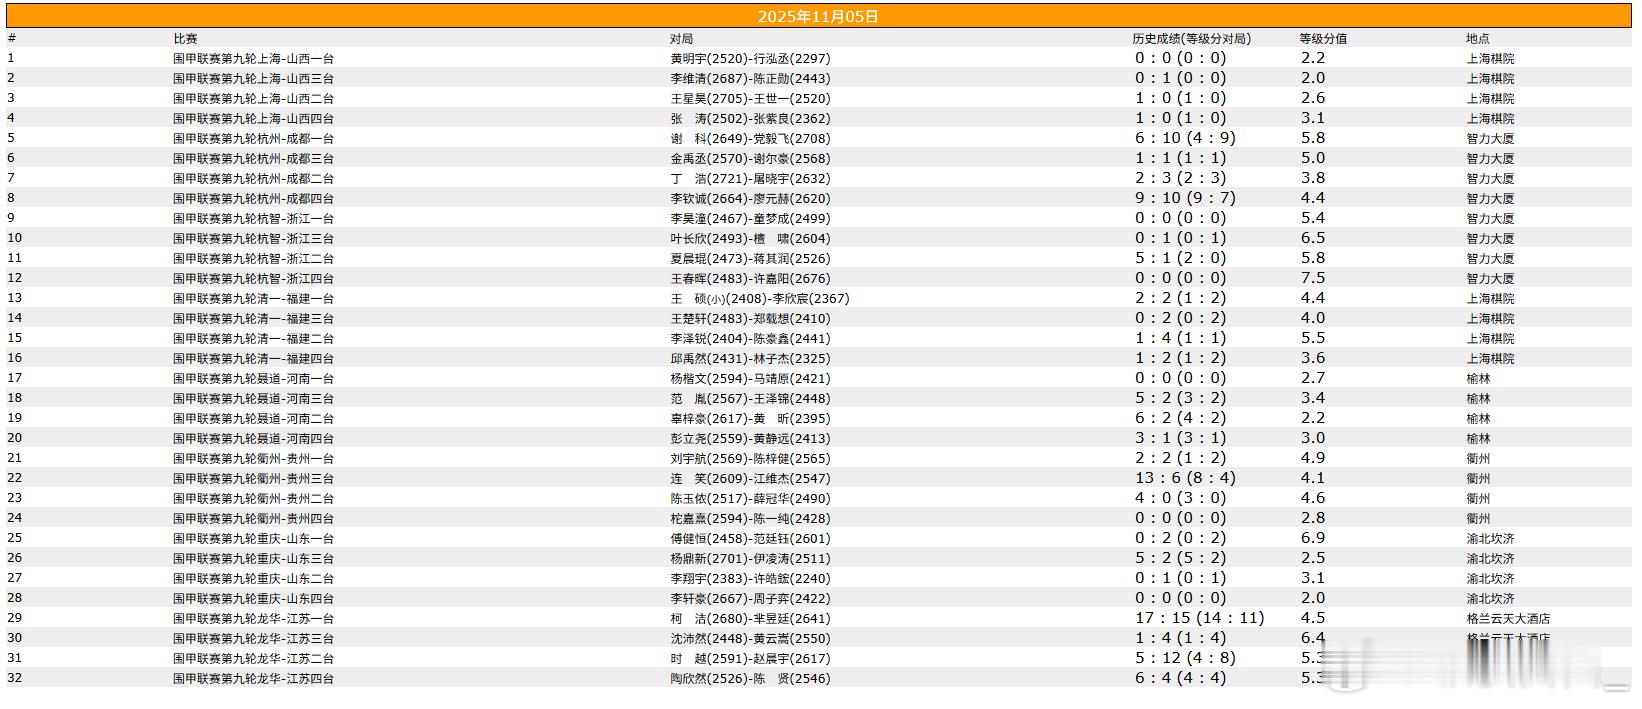Click the history record 13 : 6 (8 : 4)
Viewport: 1642px width, 709px height.
tap(1185, 478)
